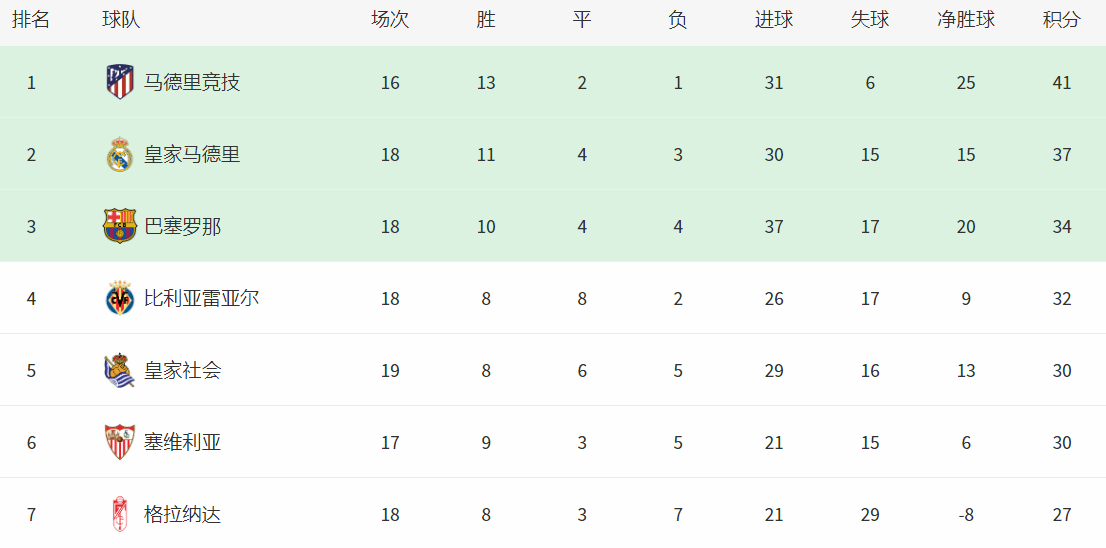The image size is (1106, 548).
Task: Click the Barcelona club crest
Action: (120, 227)
